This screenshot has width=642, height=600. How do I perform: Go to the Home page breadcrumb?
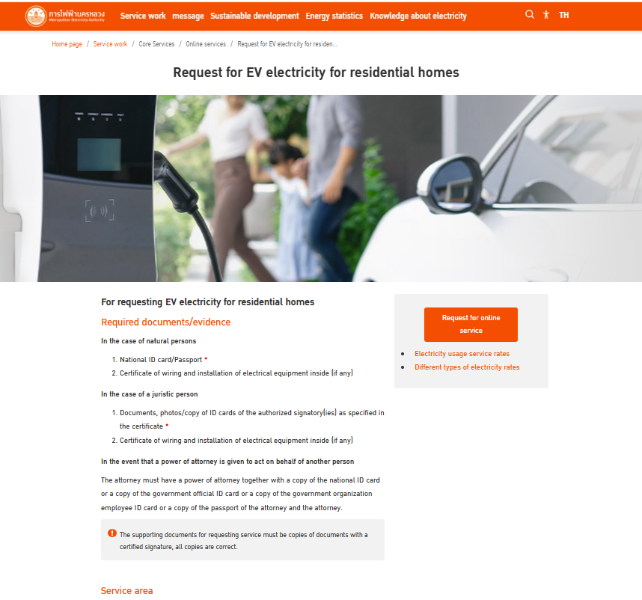pyautogui.click(x=67, y=44)
